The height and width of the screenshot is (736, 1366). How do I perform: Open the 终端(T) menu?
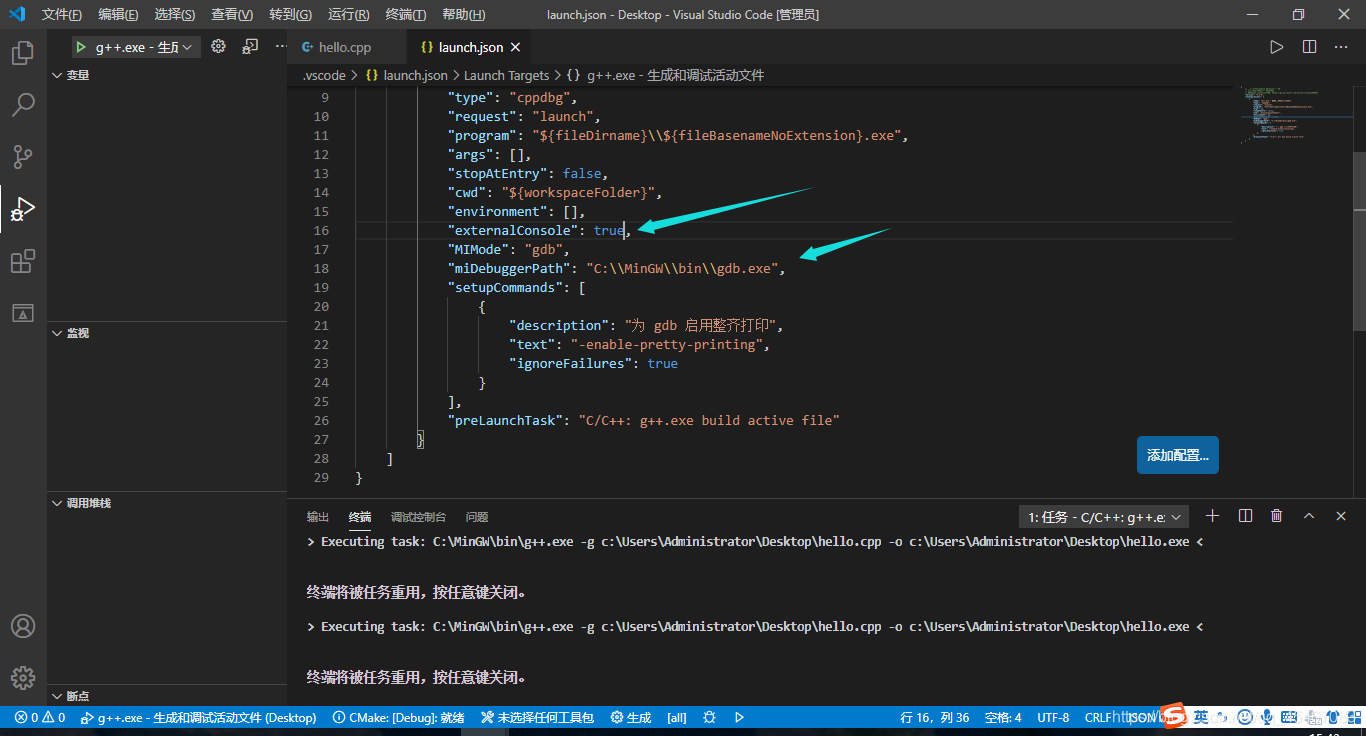406,15
